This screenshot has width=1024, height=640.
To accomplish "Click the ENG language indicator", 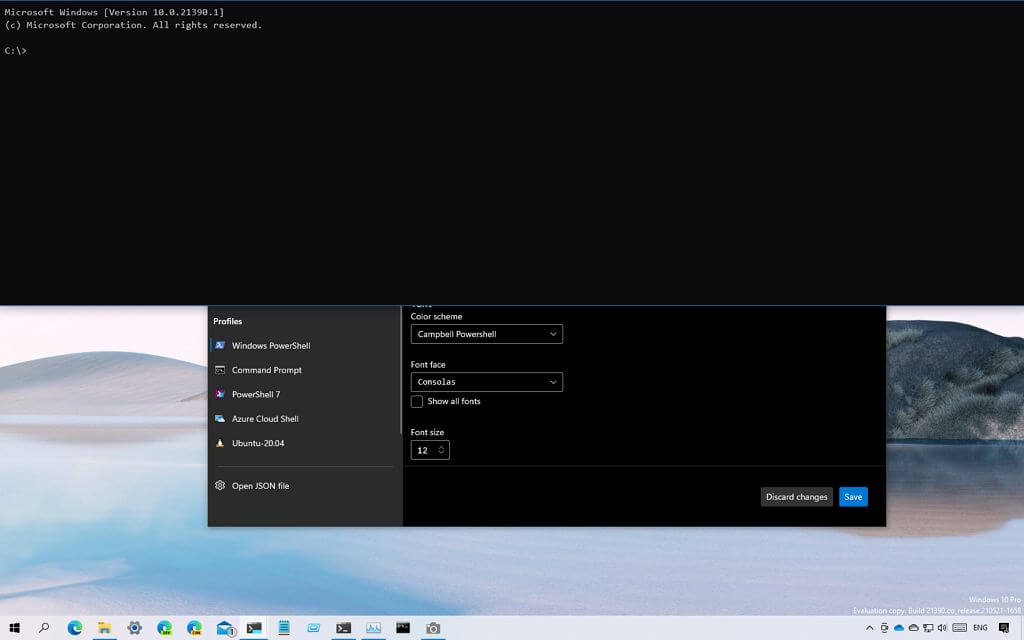I will tap(980, 628).
